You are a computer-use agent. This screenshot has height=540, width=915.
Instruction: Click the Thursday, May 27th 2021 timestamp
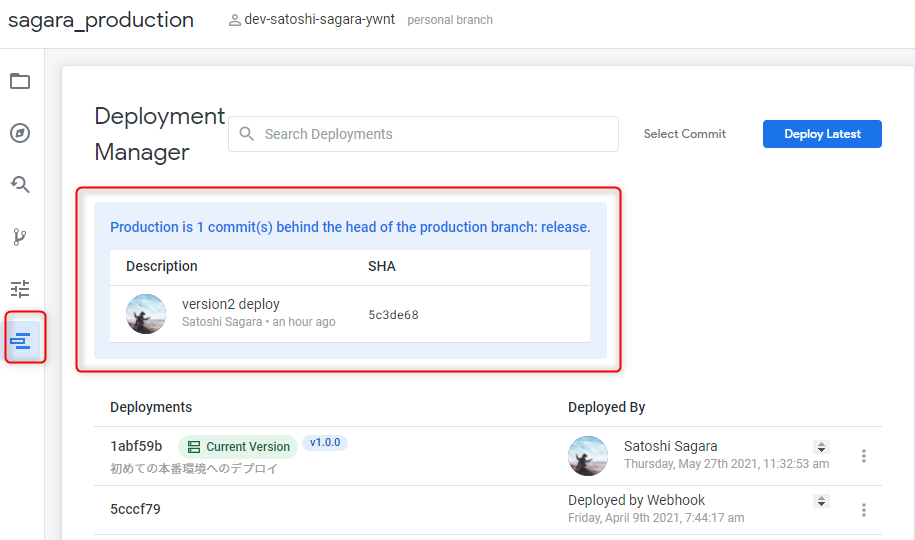point(727,464)
